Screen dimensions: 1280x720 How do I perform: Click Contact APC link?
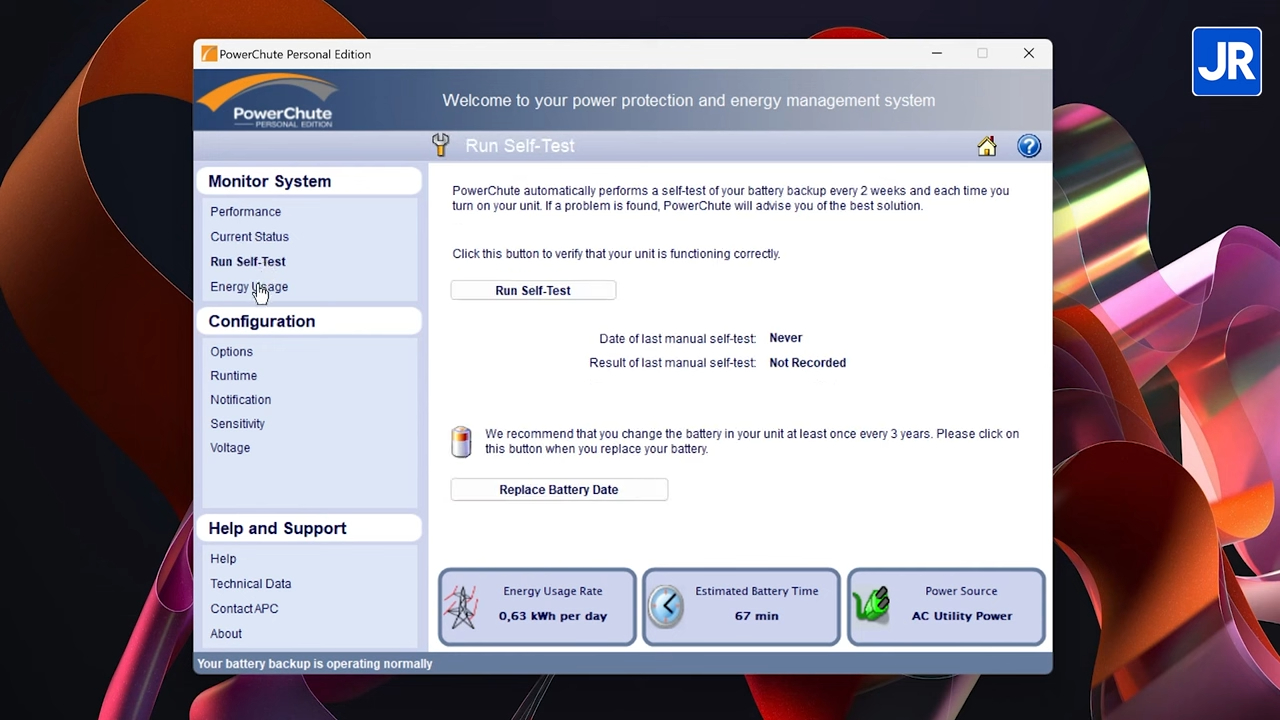(244, 609)
